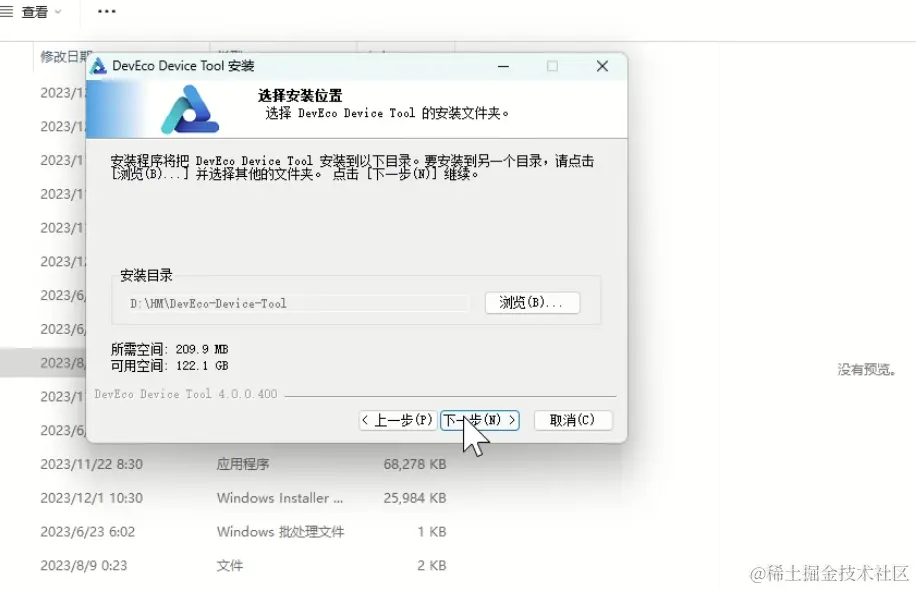Close the DevEco Device Tool installer window
Image resolution: width=916 pixels, height=590 pixels.
coord(602,66)
